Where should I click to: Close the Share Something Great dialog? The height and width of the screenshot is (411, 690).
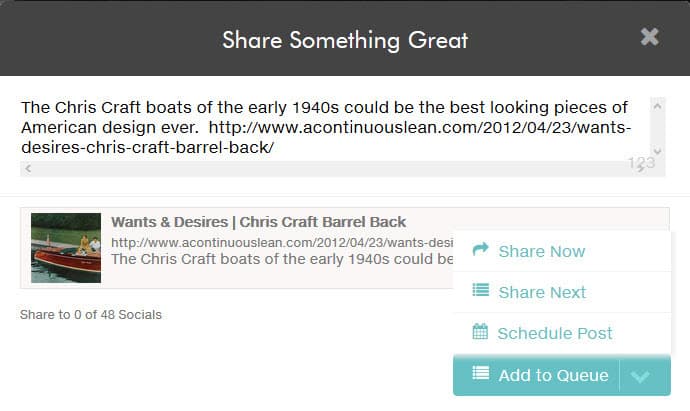[650, 37]
